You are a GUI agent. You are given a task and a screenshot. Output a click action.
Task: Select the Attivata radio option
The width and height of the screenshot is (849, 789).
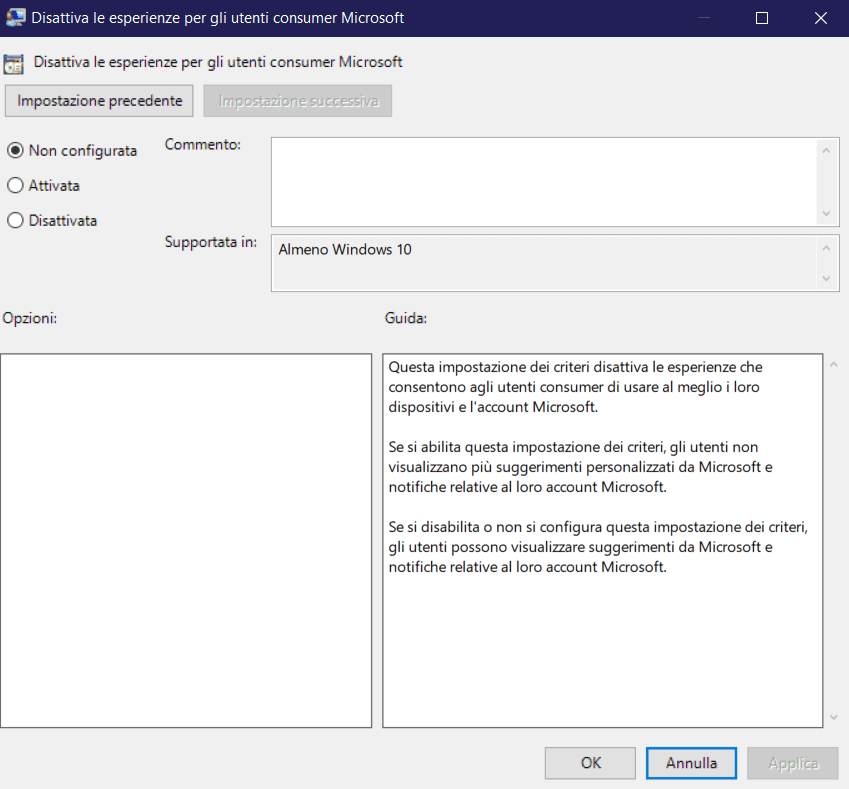[15, 186]
